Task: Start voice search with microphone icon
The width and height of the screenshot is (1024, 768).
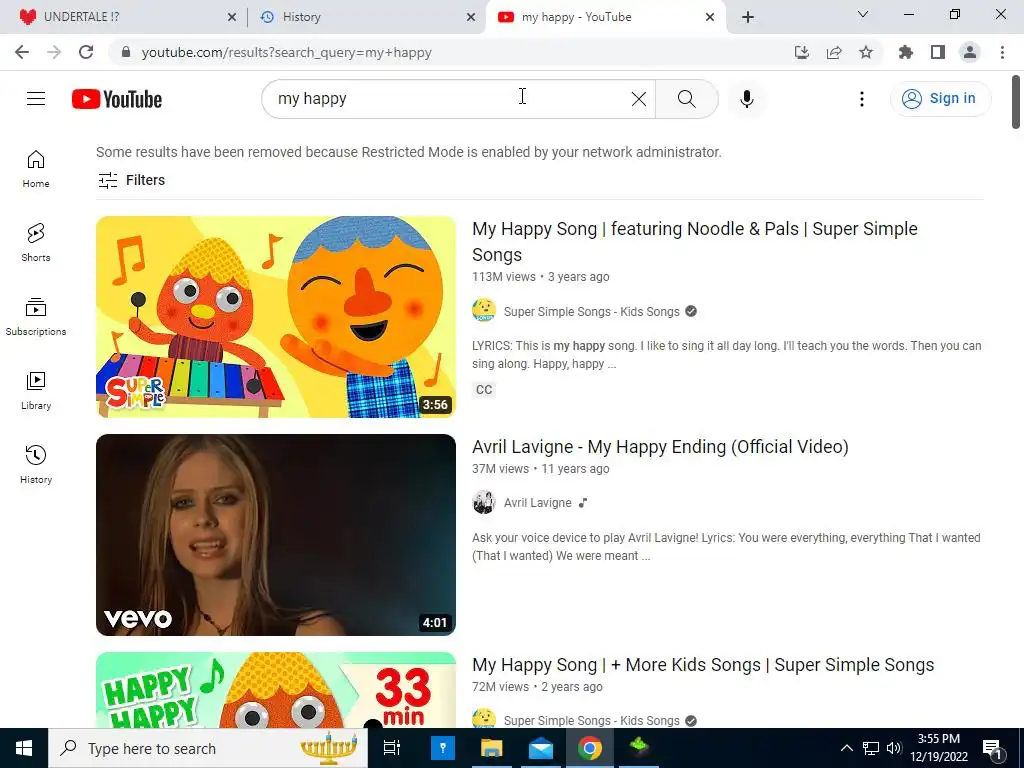Action: tap(746, 99)
